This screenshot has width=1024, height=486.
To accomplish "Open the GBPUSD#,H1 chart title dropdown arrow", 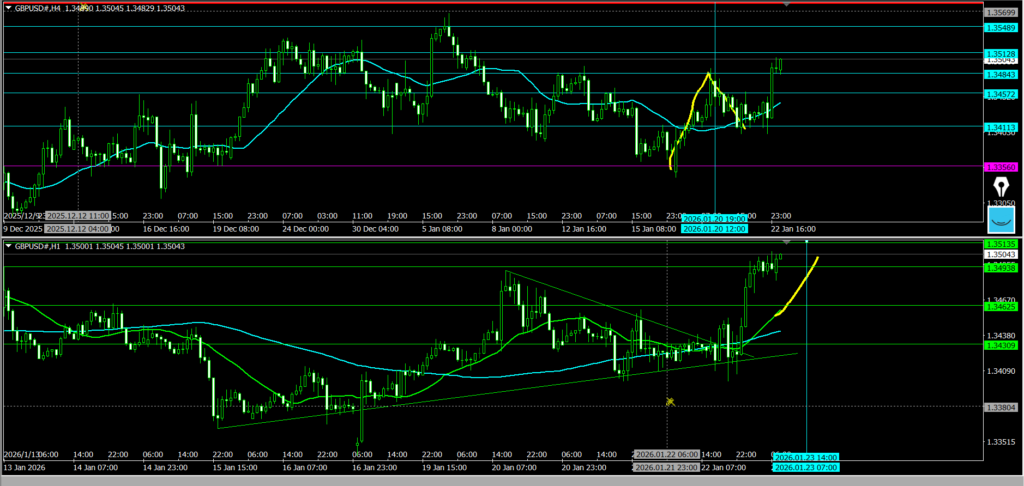I will [8, 246].
